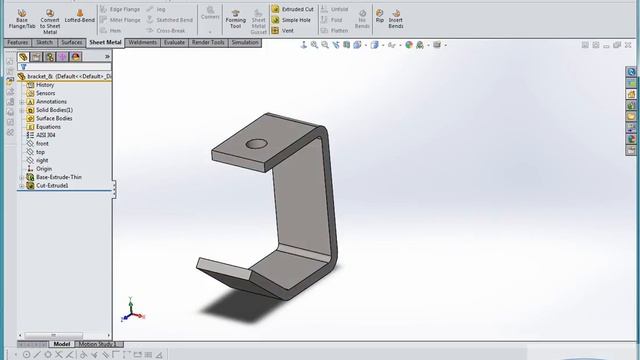Open the DimXpertManager tab
Viewport: 640px width, 360px height.
tap(62, 57)
